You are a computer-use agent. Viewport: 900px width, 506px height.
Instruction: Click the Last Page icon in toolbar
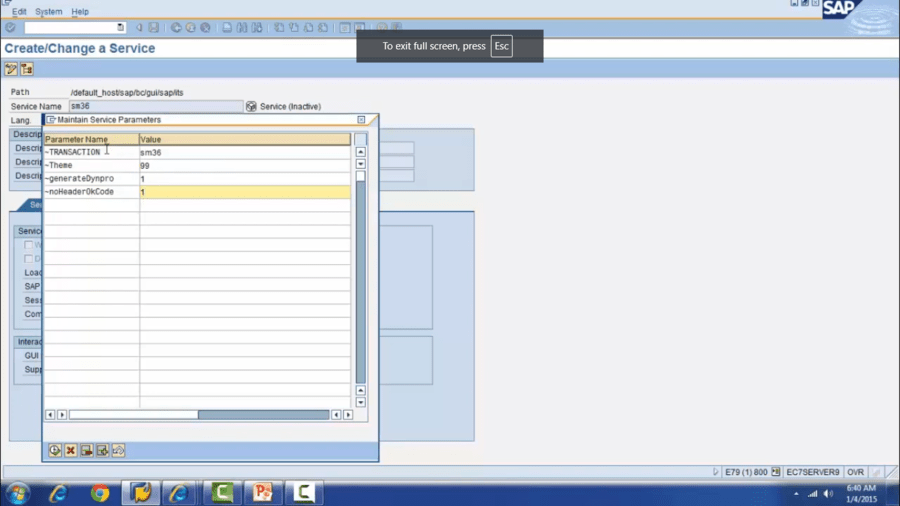tap(323, 28)
